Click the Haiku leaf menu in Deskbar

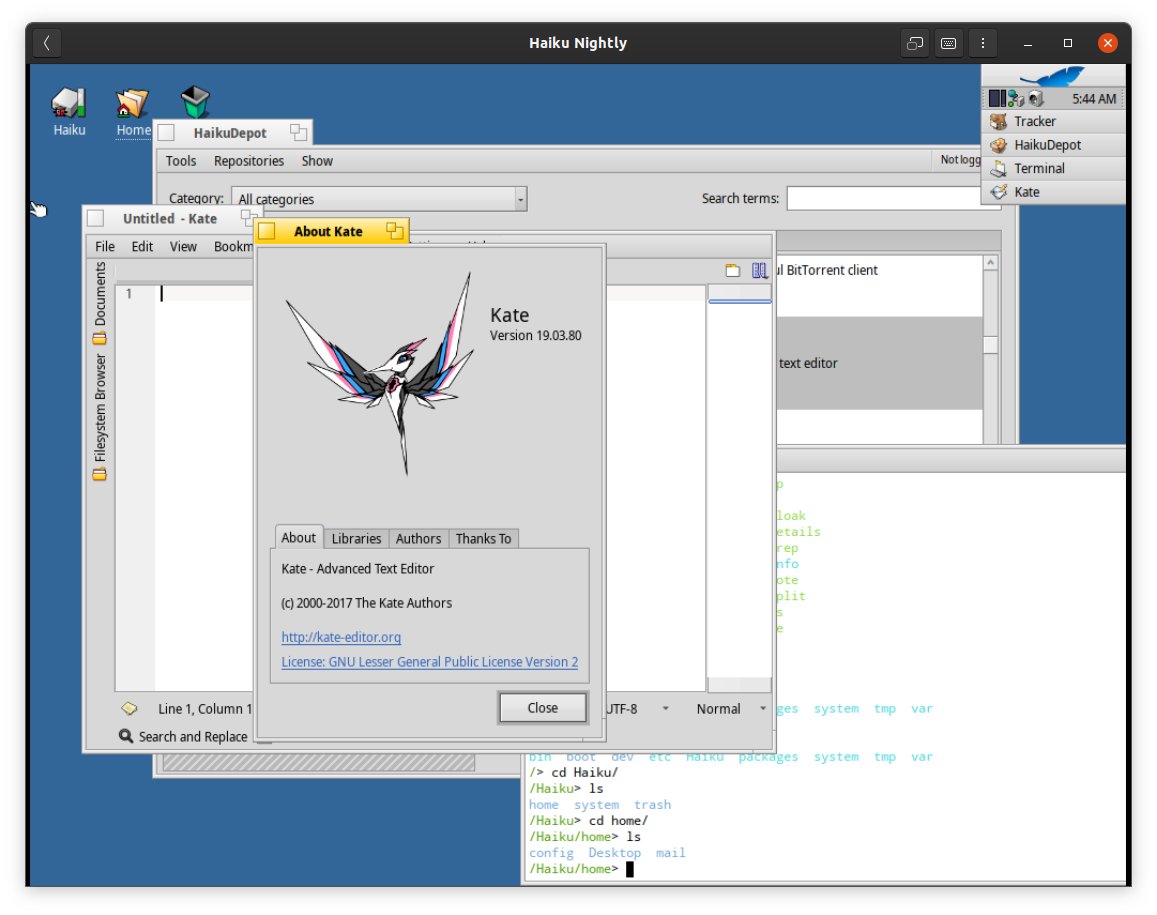[x=1053, y=75]
